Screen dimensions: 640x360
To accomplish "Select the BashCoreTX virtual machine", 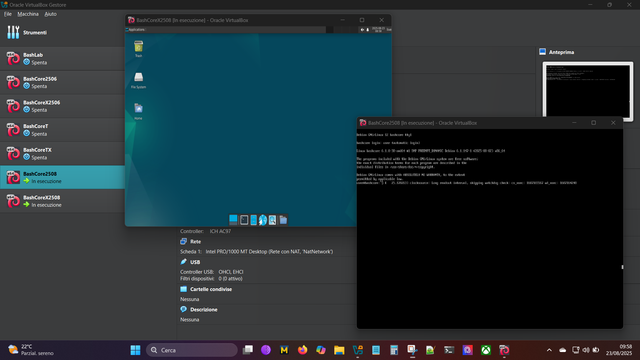I will click(62, 153).
